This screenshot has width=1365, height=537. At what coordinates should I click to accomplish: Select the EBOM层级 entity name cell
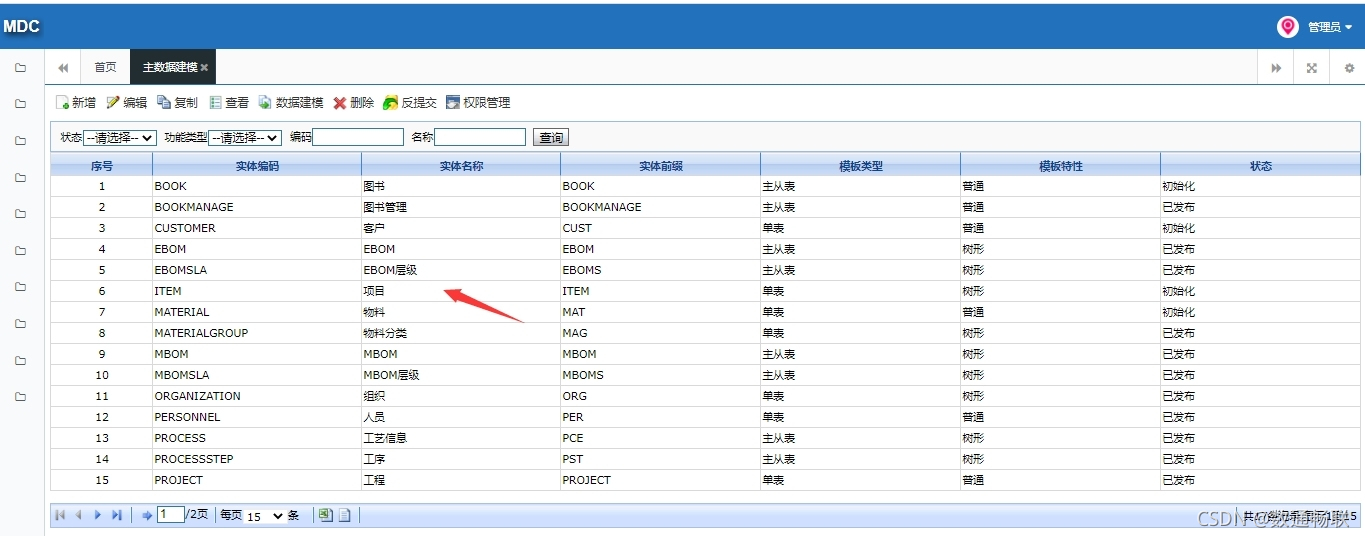461,270
